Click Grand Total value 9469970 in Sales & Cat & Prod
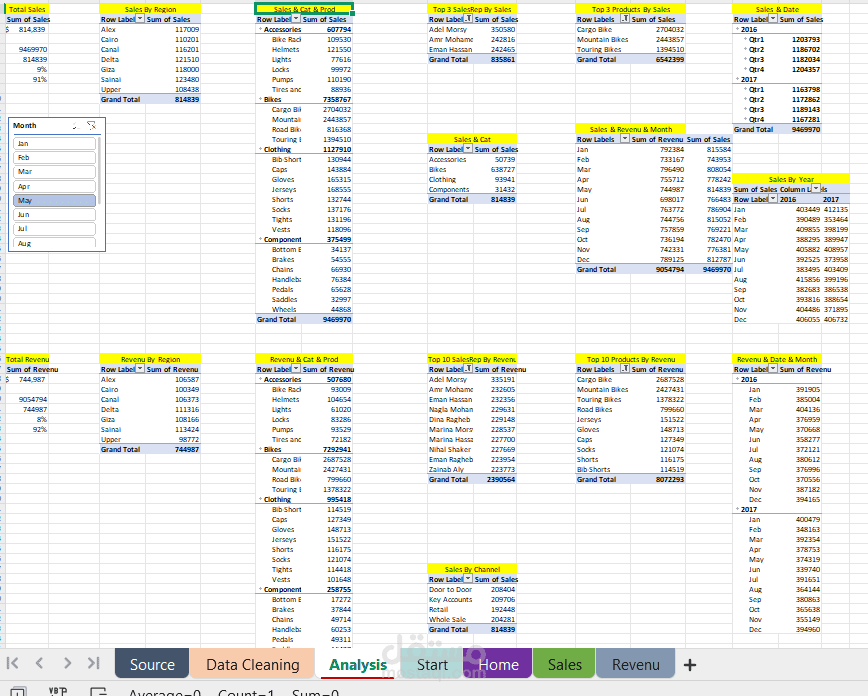Image resolution: width=868 pixels, height=696 pixels. click(337, 319)
